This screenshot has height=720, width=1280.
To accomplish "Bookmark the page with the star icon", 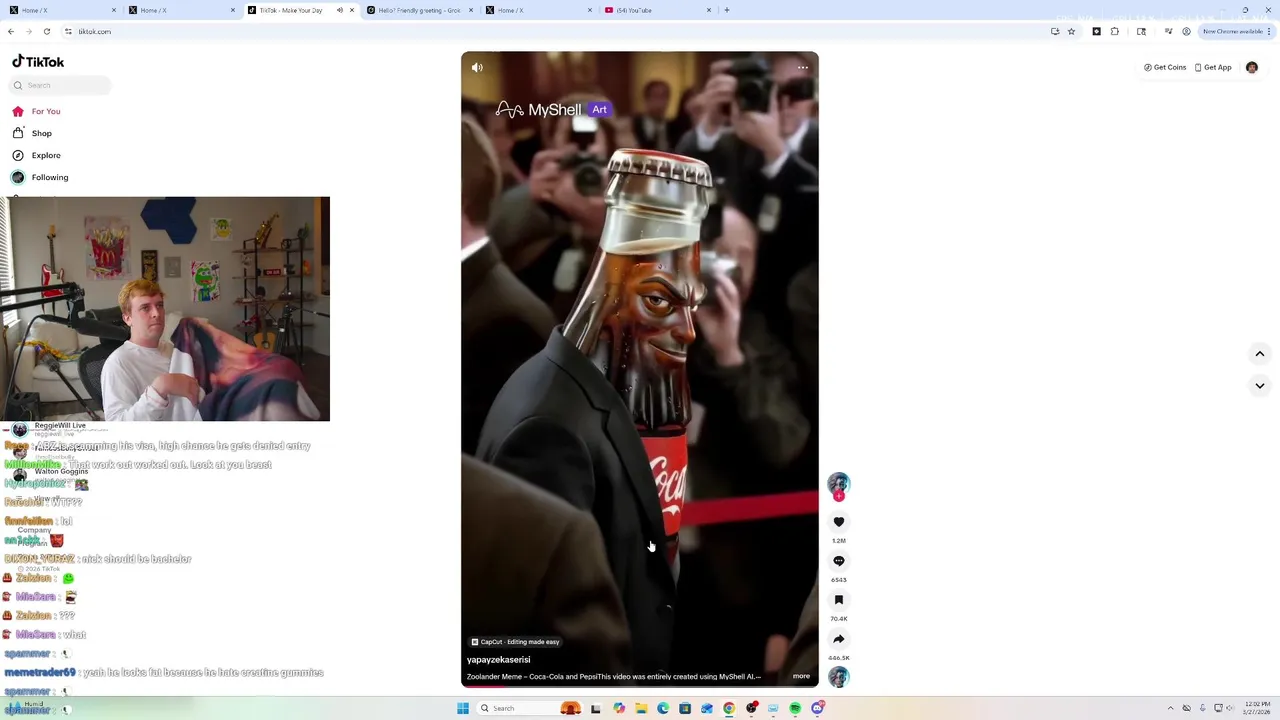I will click(1071, 31).
